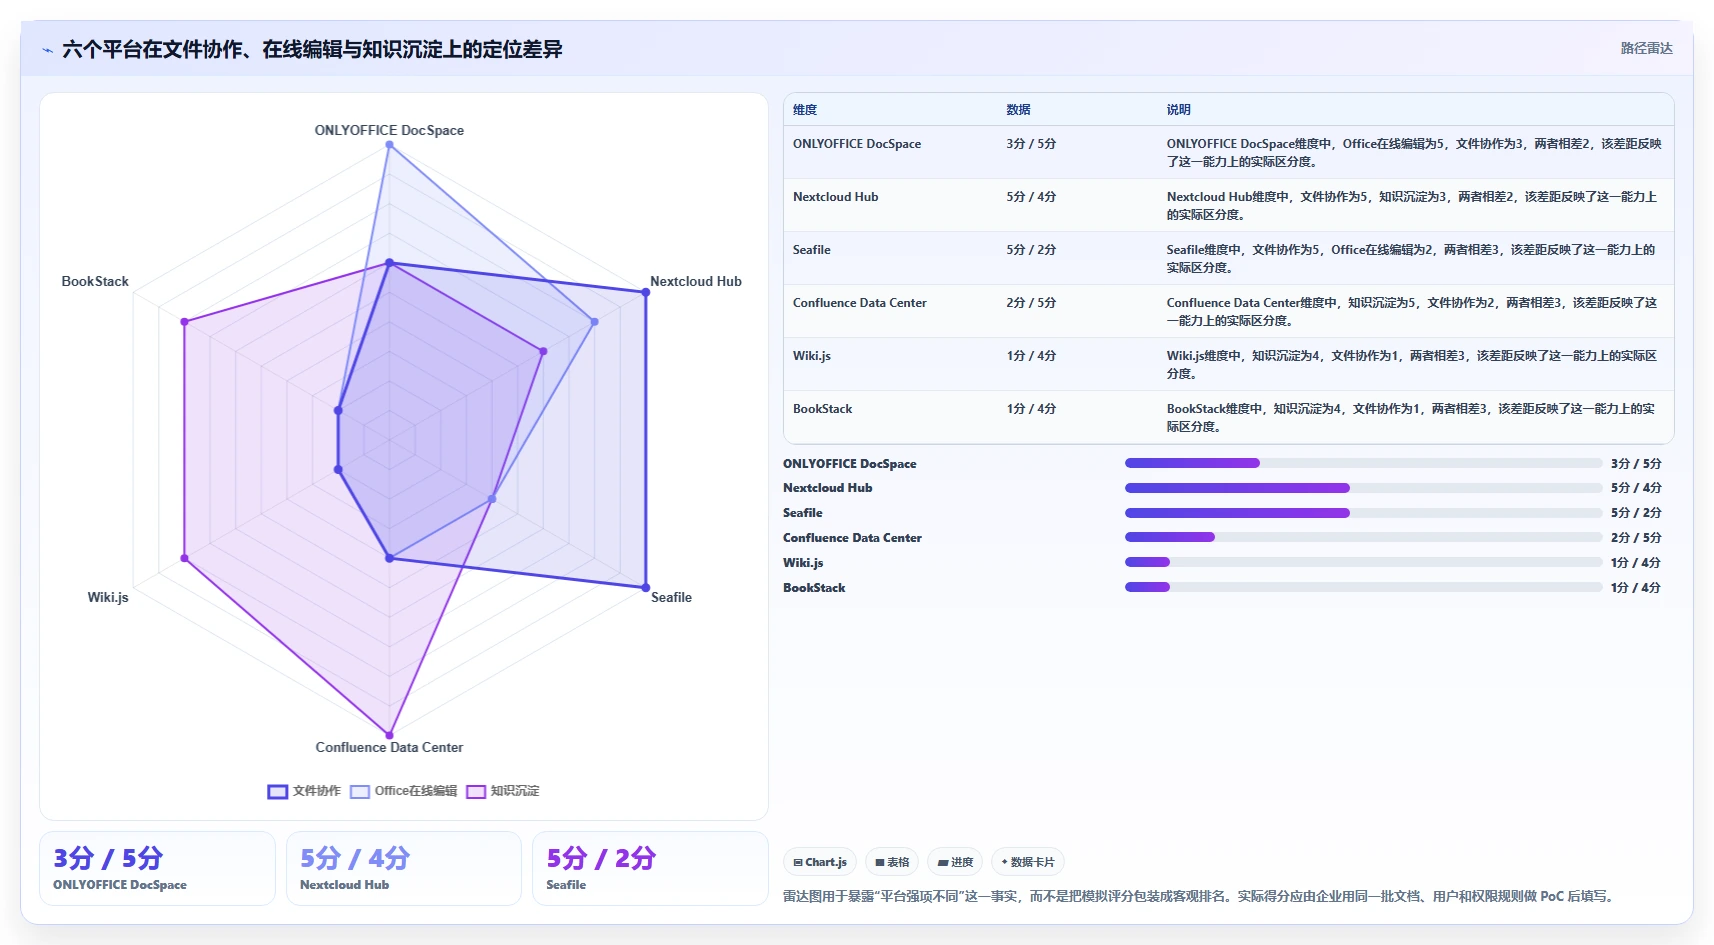
Task: Open the Nextcloud Hub 5分 / 4分 data card
Action: (404, 869)
